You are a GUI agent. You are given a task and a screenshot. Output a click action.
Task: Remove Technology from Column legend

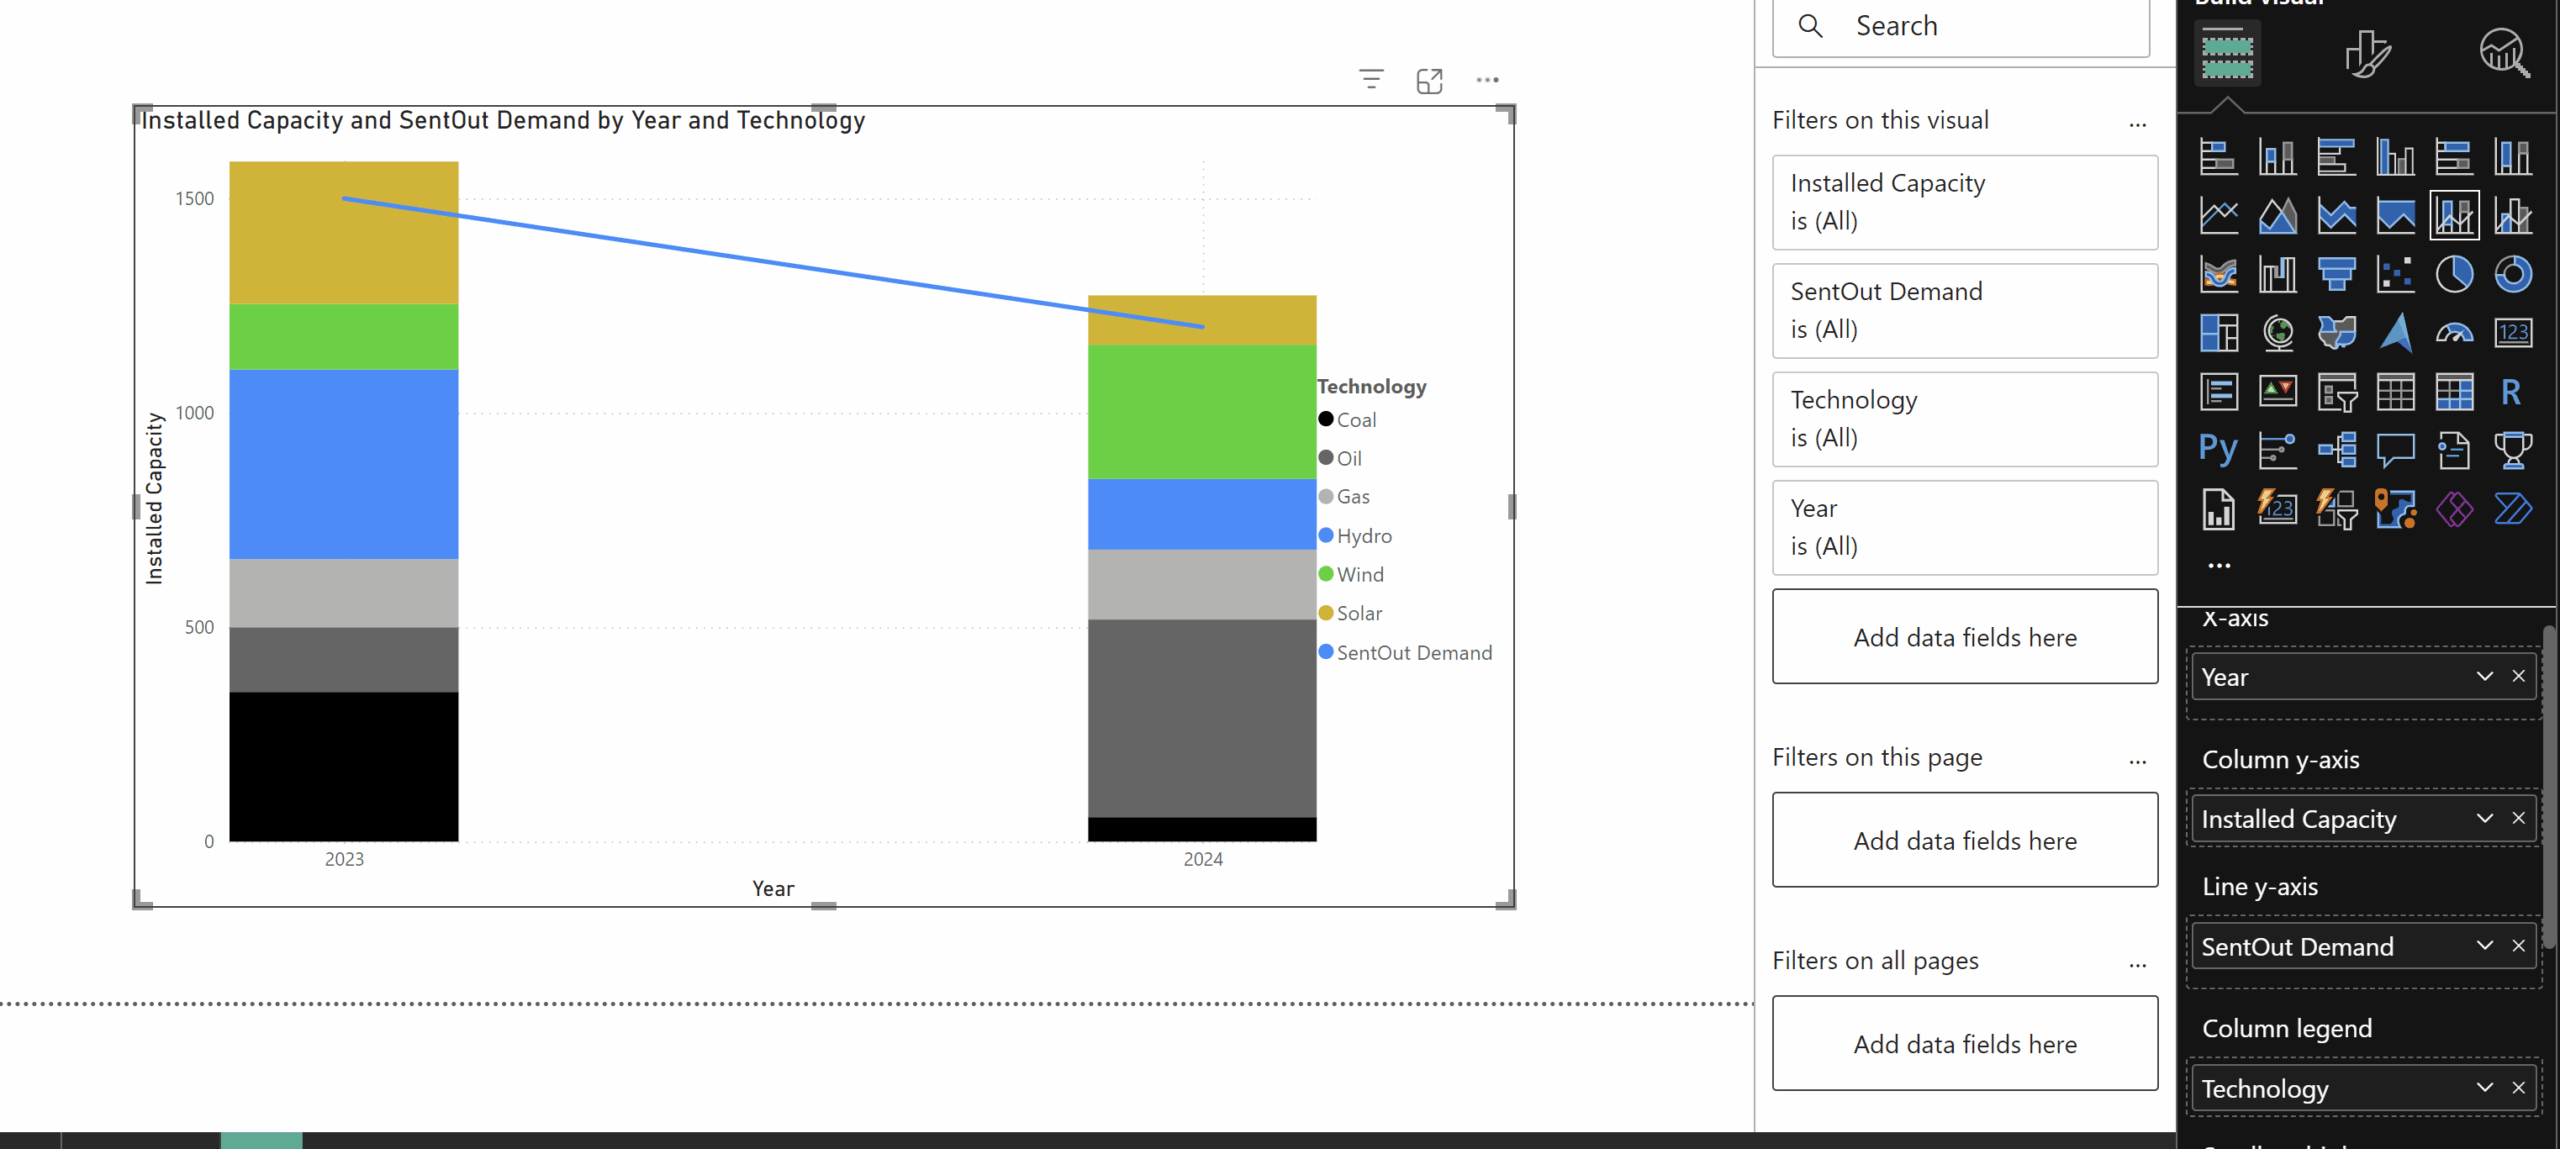[2518, 1088]
